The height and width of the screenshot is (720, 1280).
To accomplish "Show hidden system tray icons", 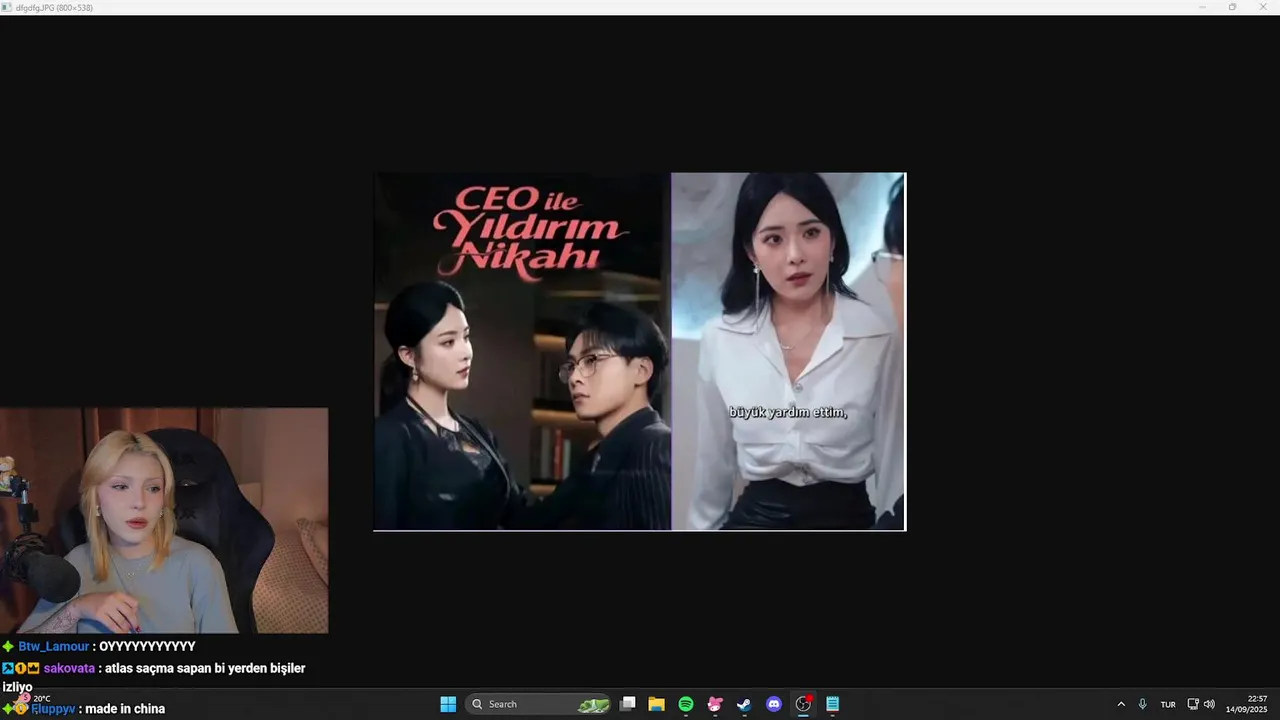I will tap(1121, 704).
